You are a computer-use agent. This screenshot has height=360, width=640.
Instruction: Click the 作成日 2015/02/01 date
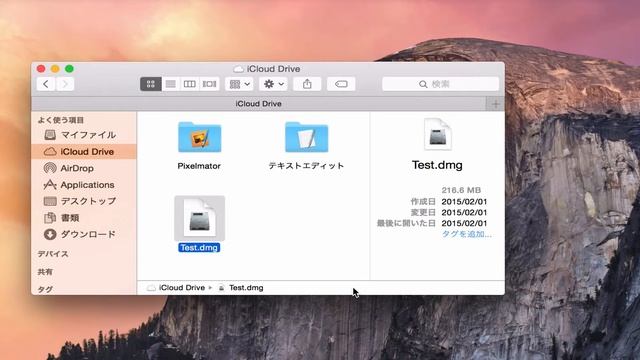click(464, 202)
